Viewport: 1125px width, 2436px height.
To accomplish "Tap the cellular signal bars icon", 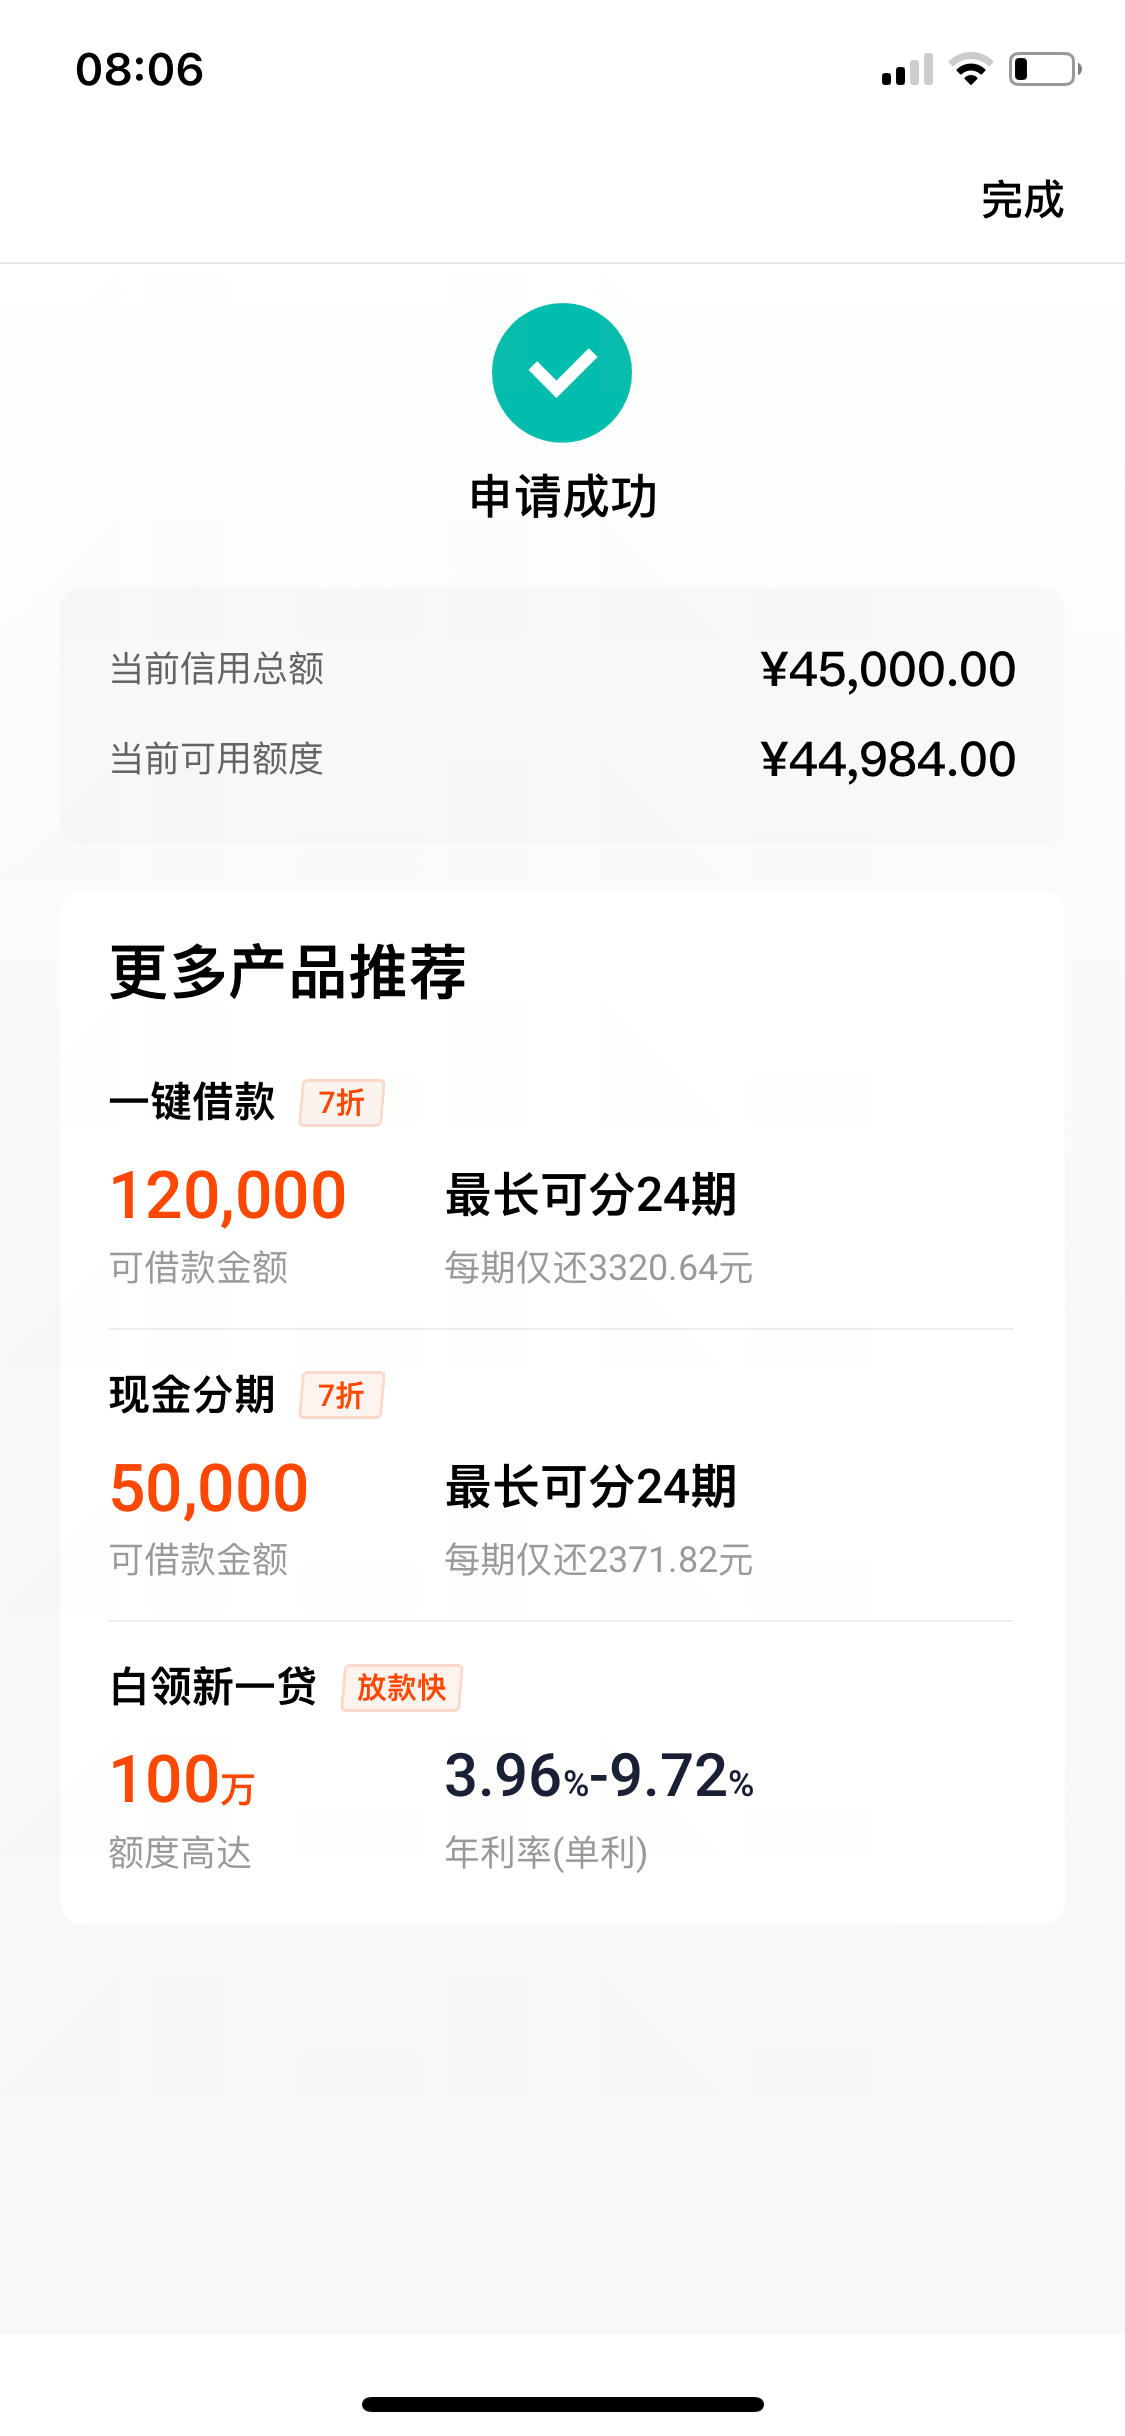I will [907, 70].
